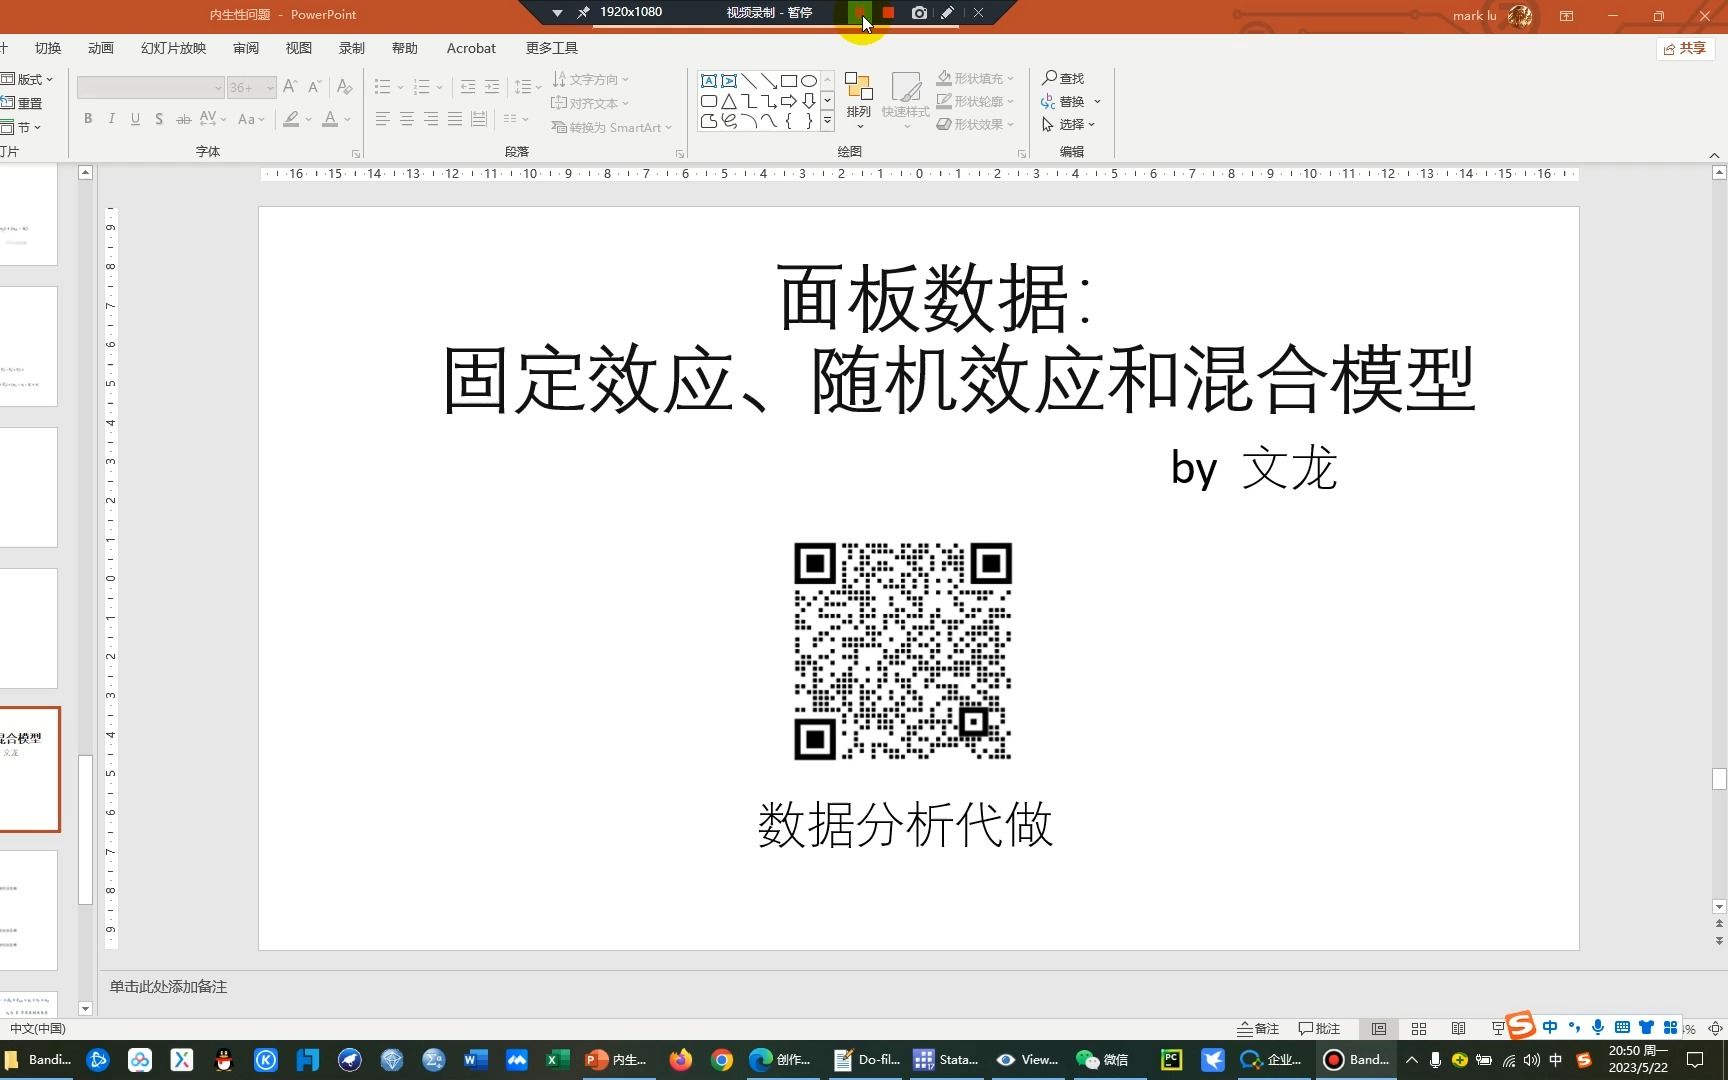
Task: Toggle Underline formatting
Action: coord(135,119)
